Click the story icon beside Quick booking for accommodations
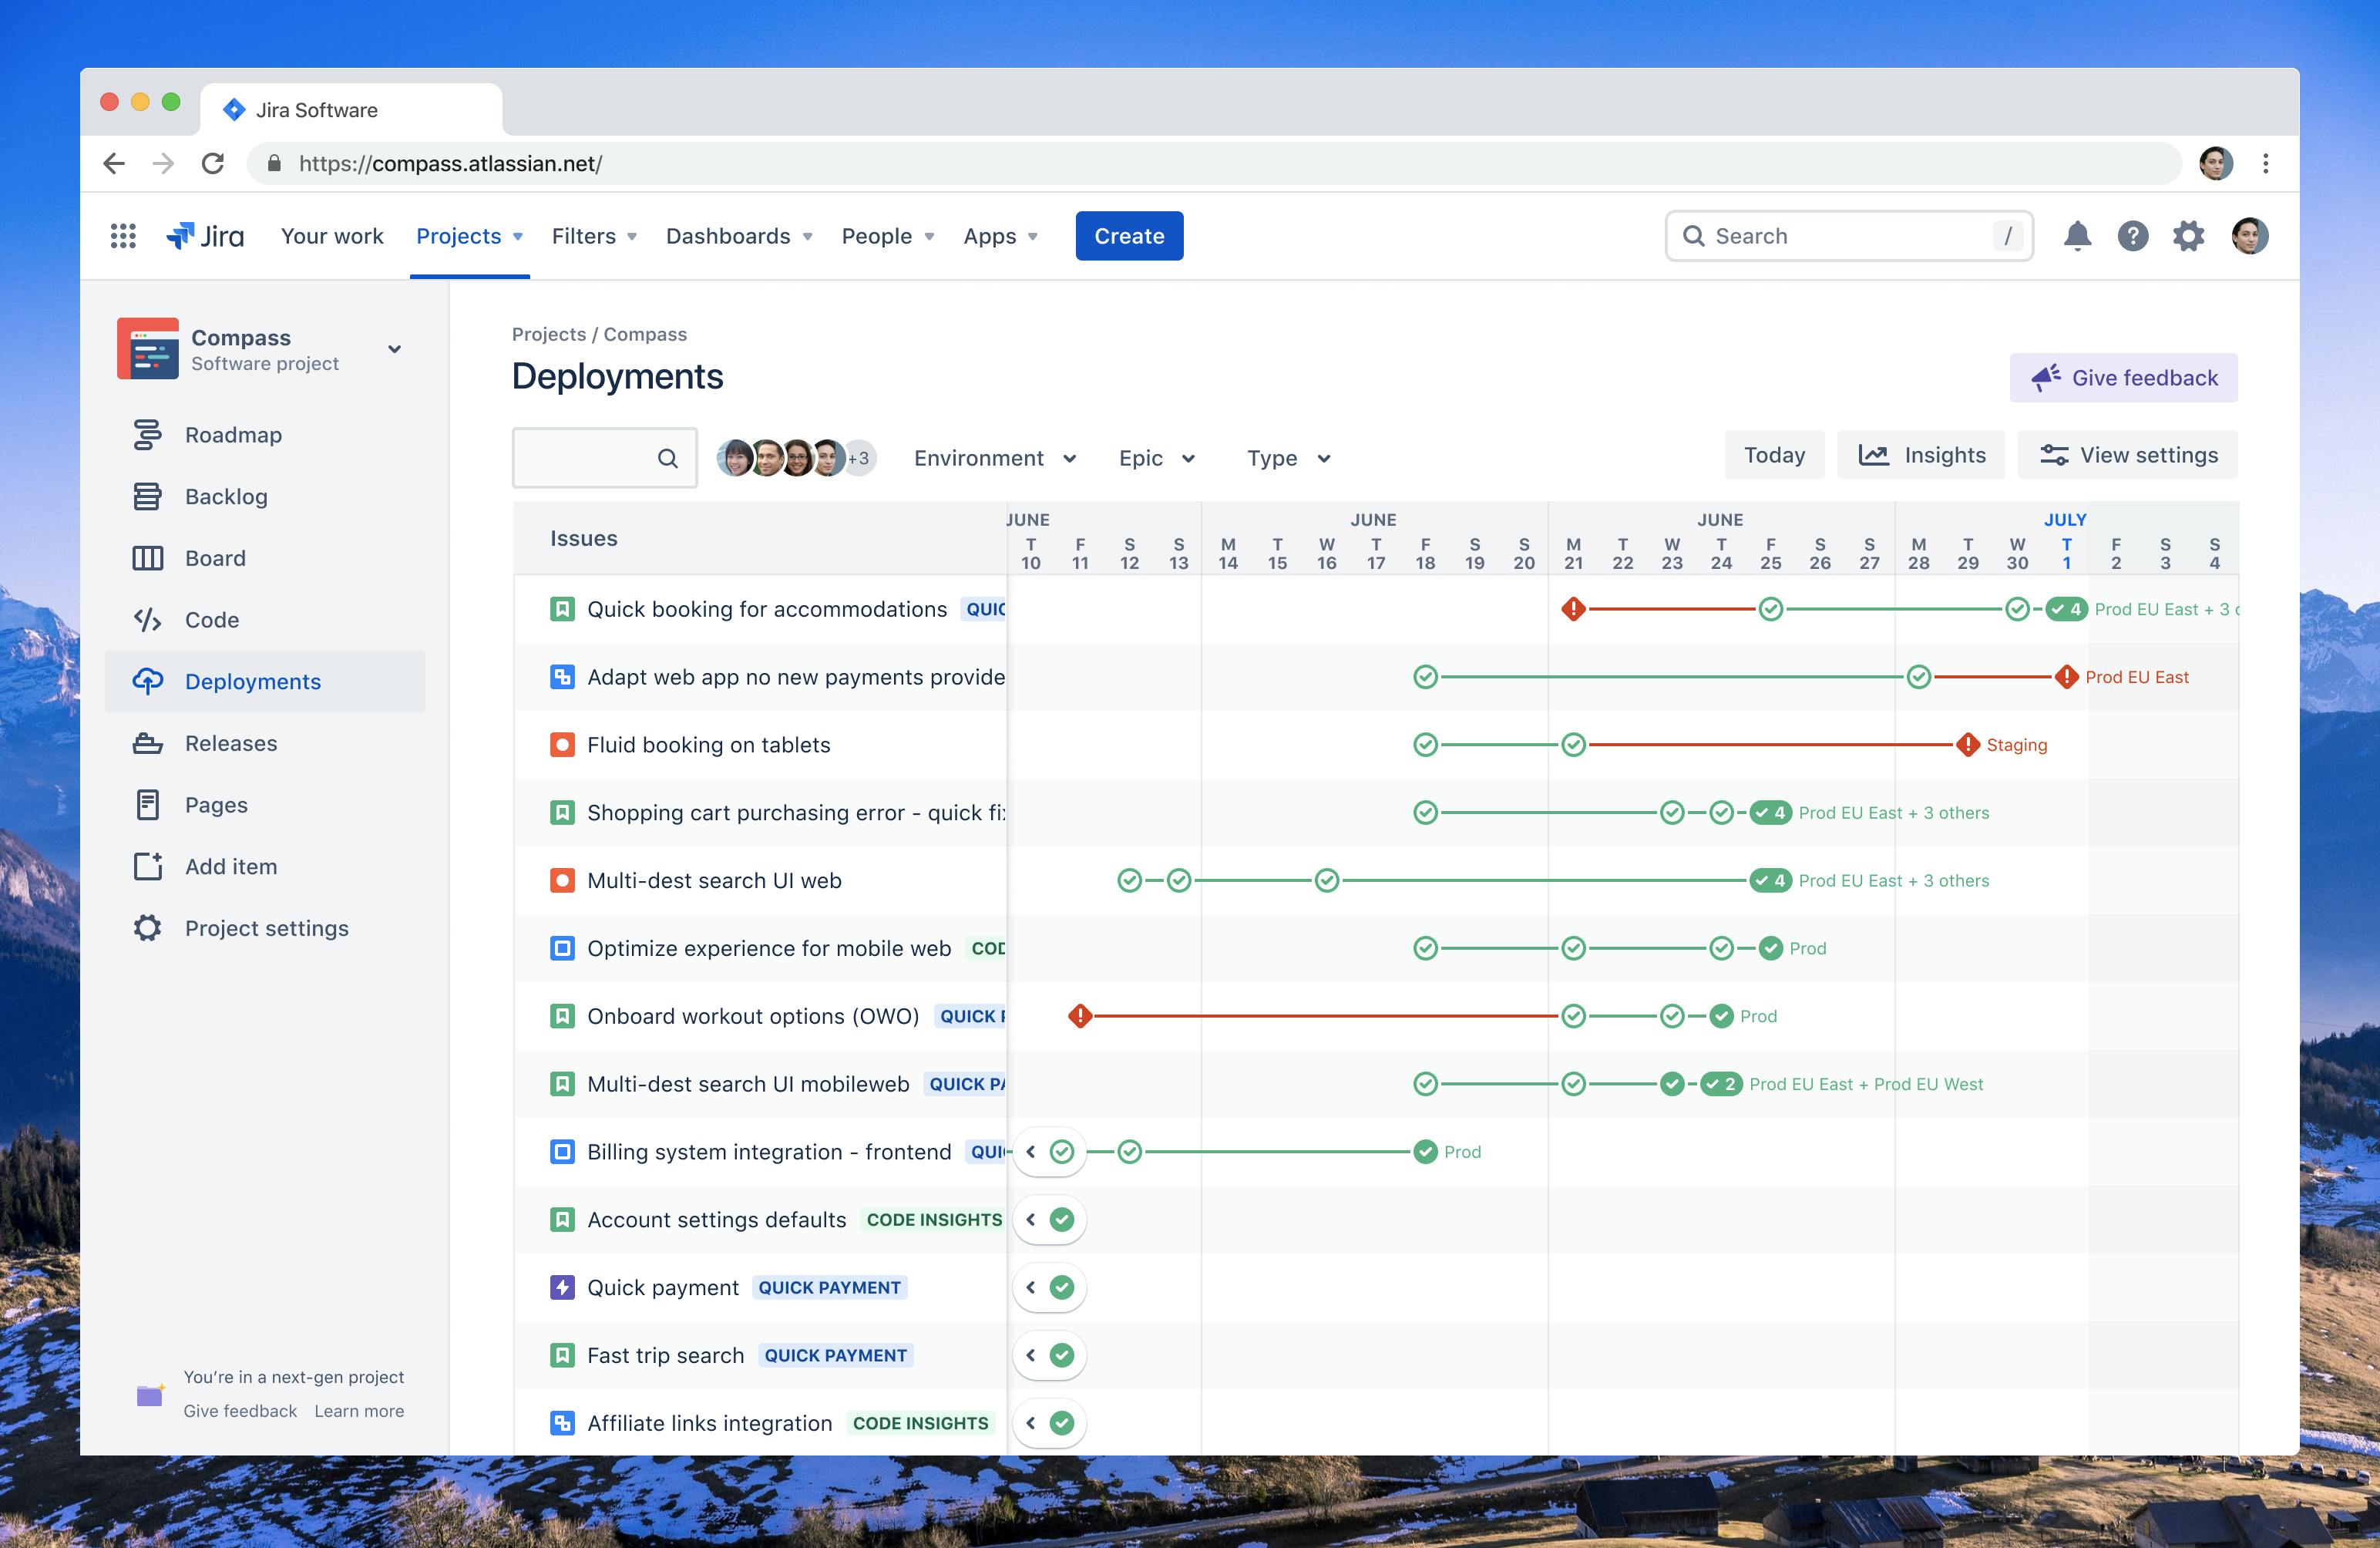This screenshot has width=2380, height=1548. point(563,609)
